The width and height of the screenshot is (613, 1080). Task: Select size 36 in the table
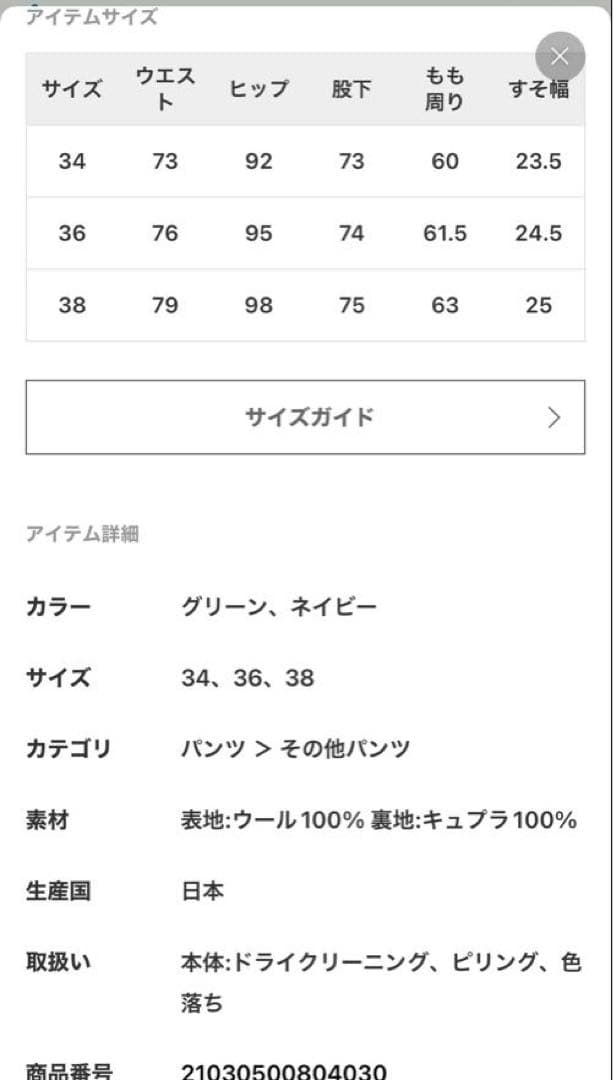tap(71, 233)
